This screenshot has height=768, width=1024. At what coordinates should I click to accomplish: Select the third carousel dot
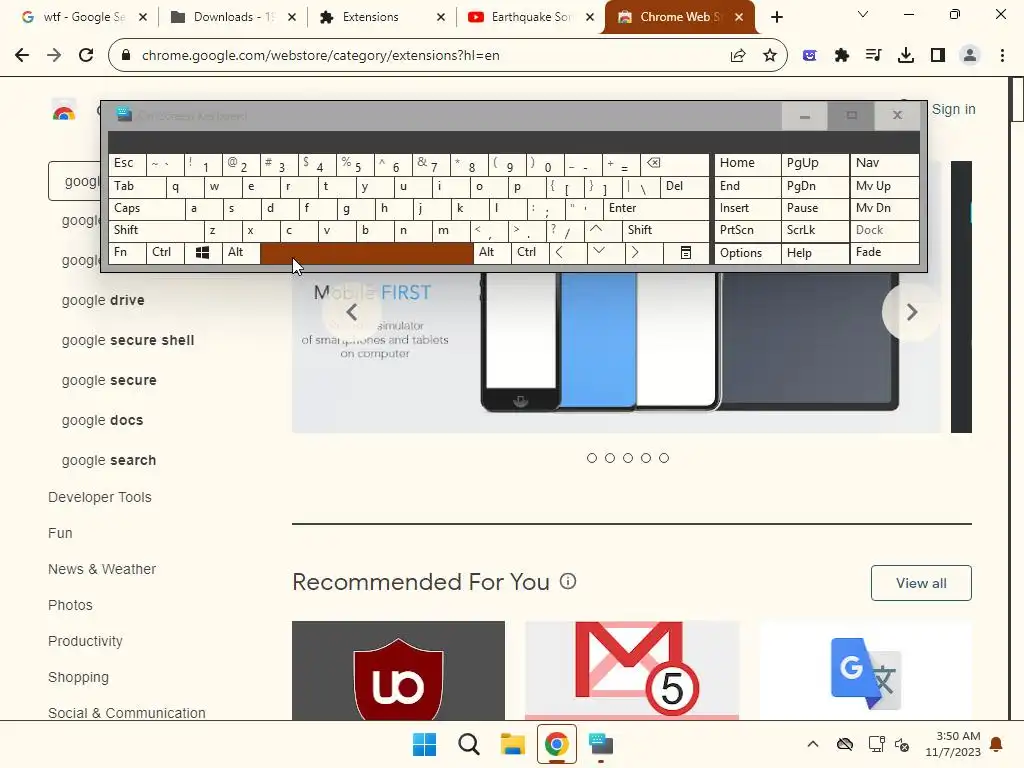pyautogui.click(x=628, y=458)
